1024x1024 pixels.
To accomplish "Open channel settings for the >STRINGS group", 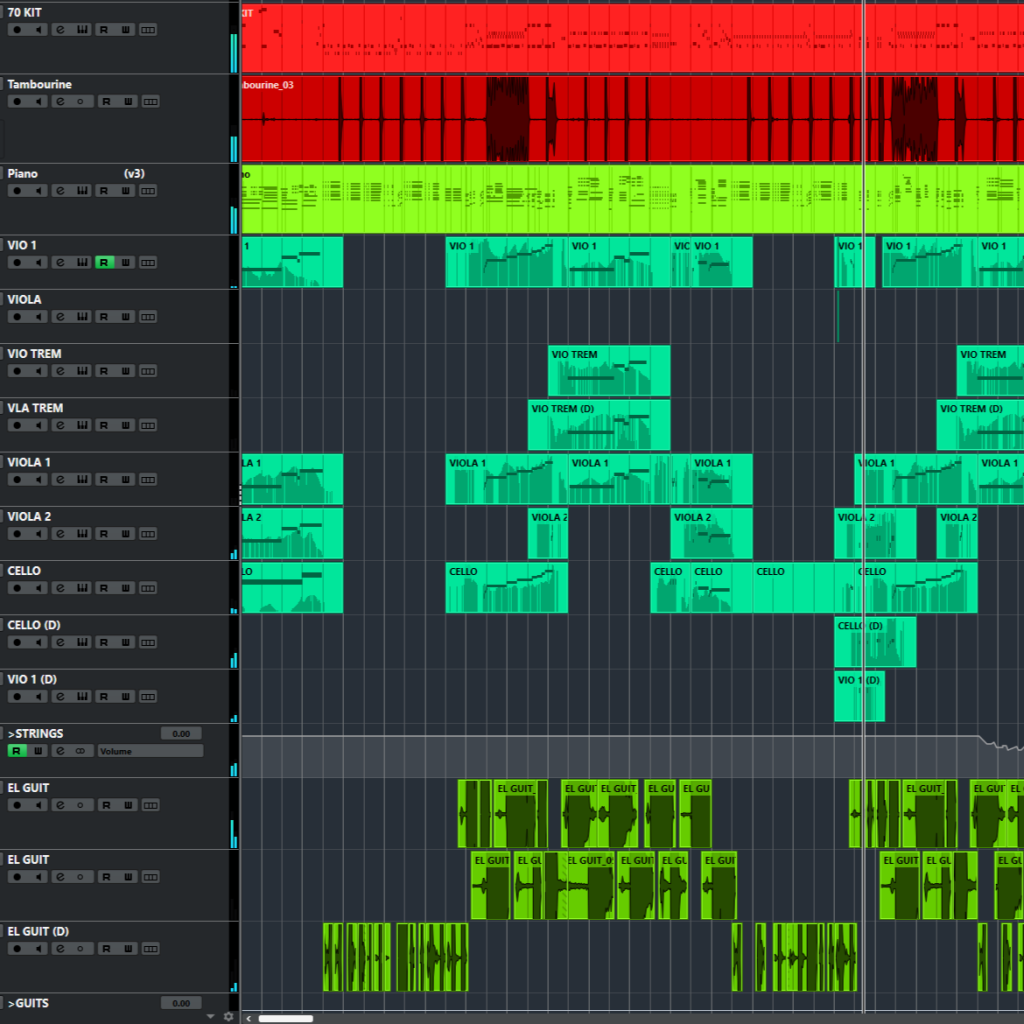I will (x=60, y=750).
